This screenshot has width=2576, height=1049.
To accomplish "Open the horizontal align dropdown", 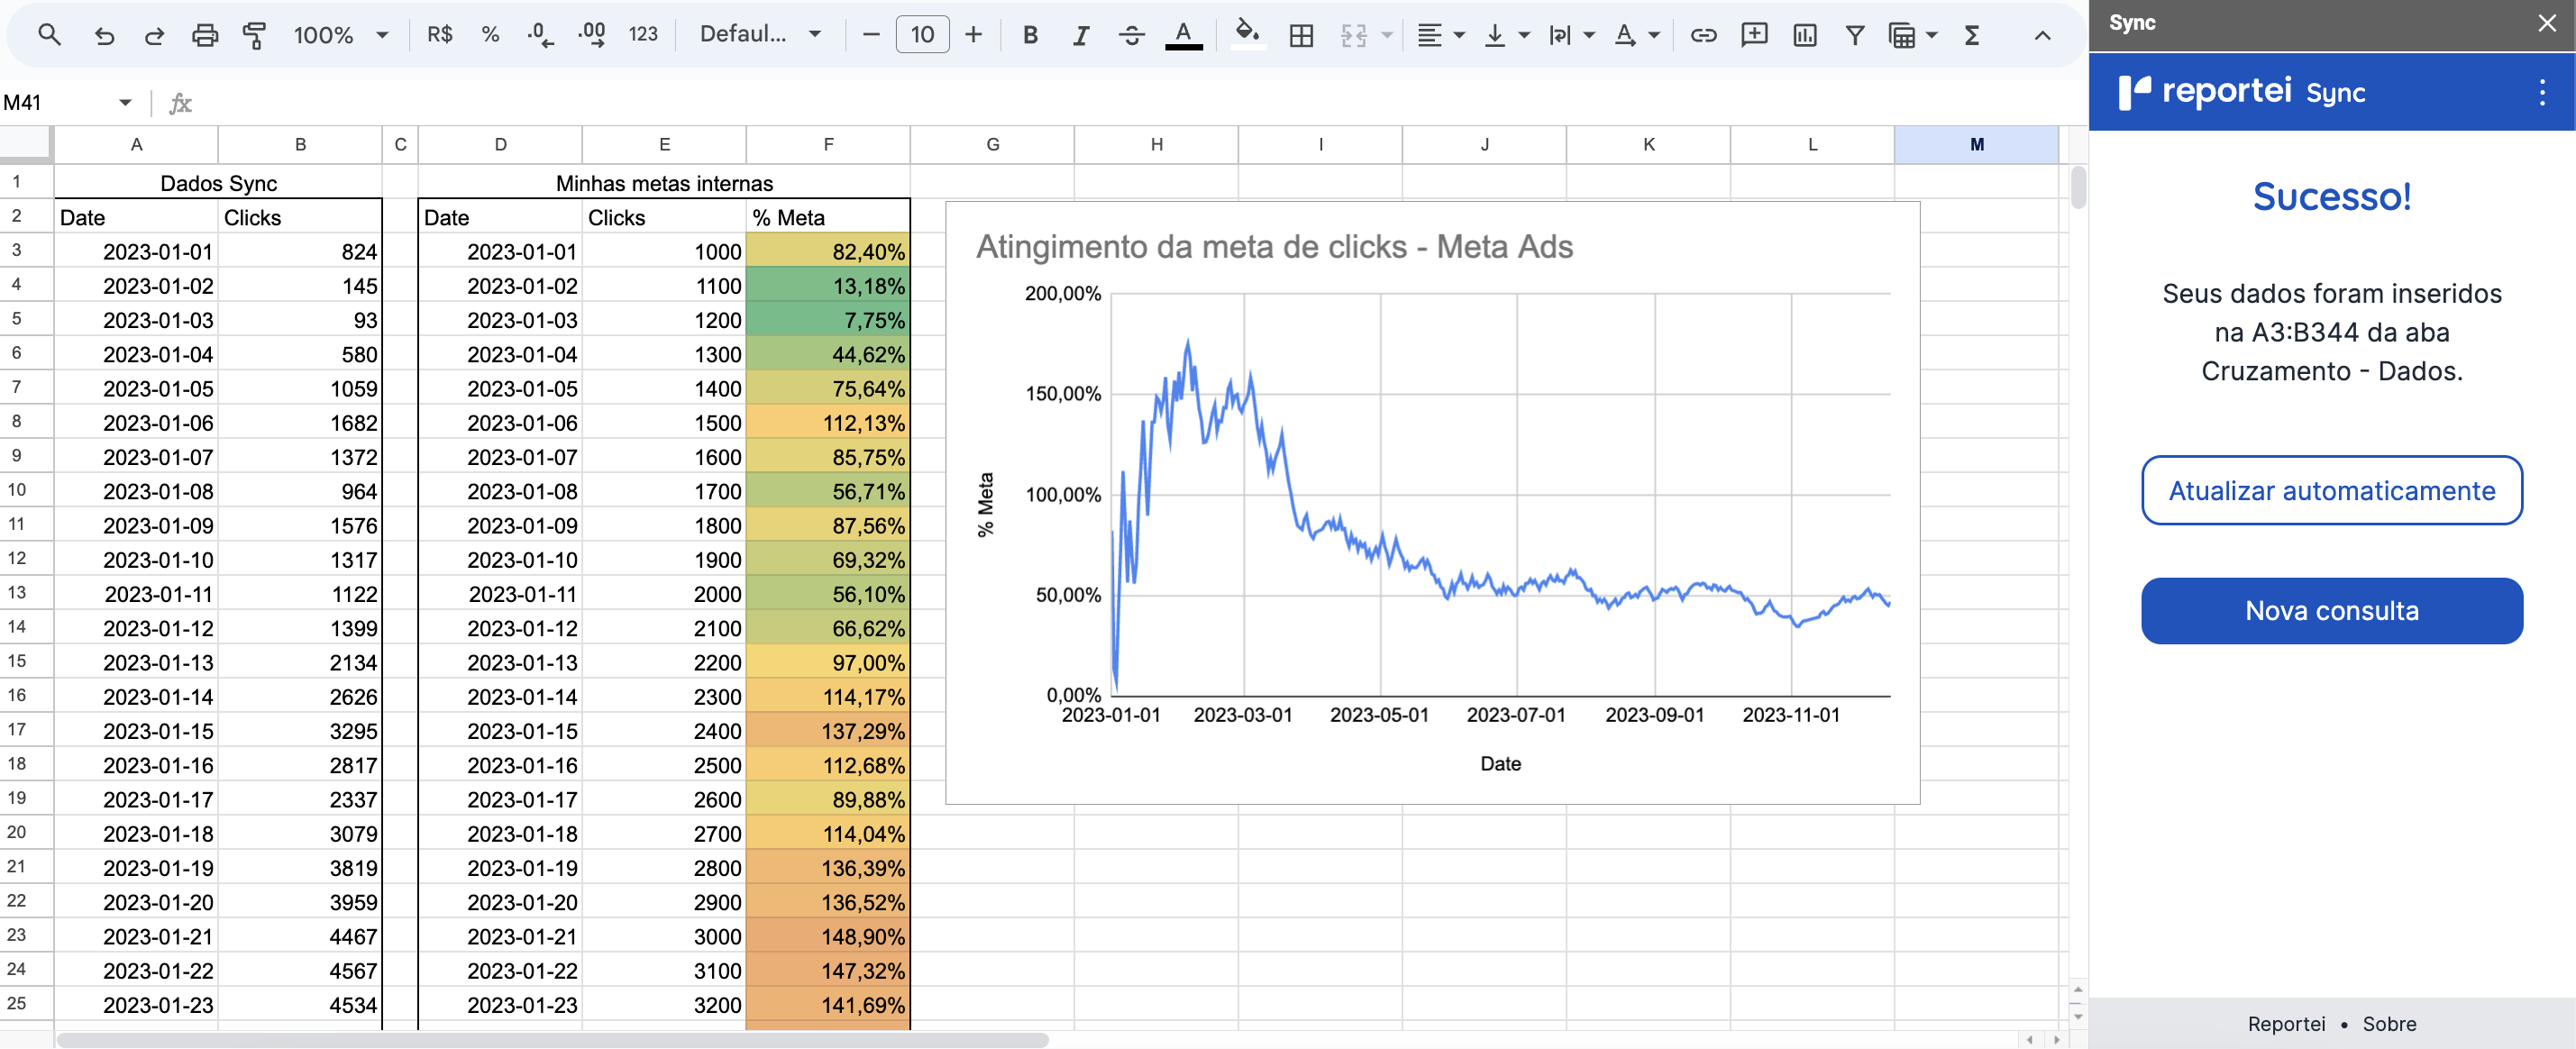I will [1440, 35].
